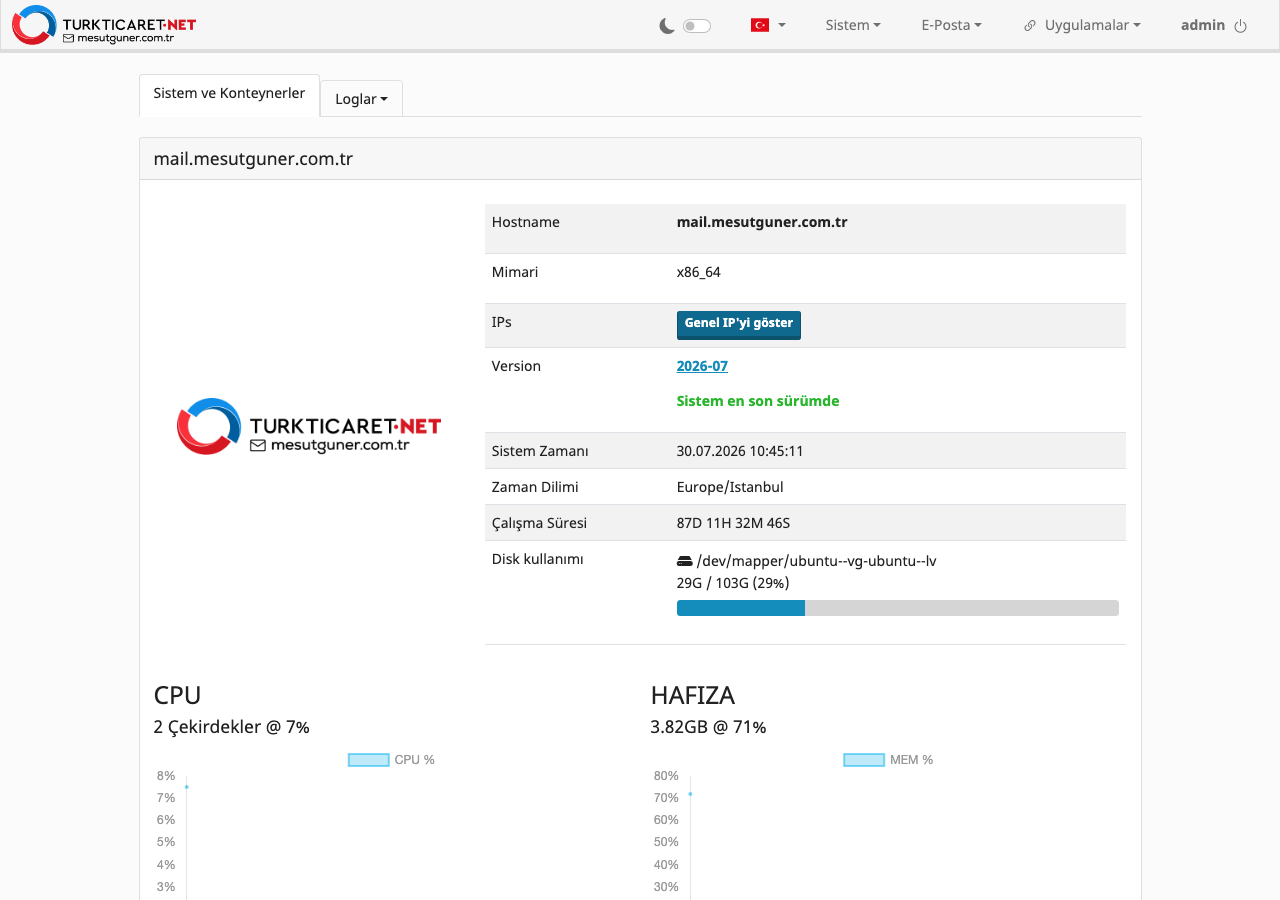1280x900 pixels.
Task: Click the moon dark mode icon
Action: pyautogui.click(x=667, y=26)
